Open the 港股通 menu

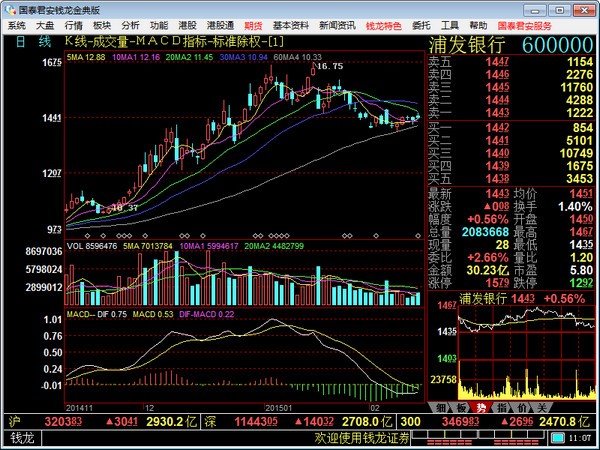(x=219, y=24)
